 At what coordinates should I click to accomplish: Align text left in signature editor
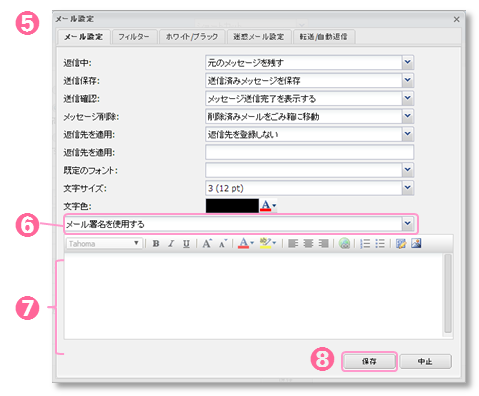point(293,244)
